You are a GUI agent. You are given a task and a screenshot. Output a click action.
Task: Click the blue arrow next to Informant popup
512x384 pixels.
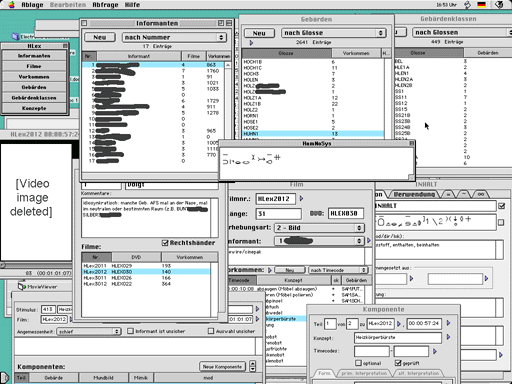[369, 240]
